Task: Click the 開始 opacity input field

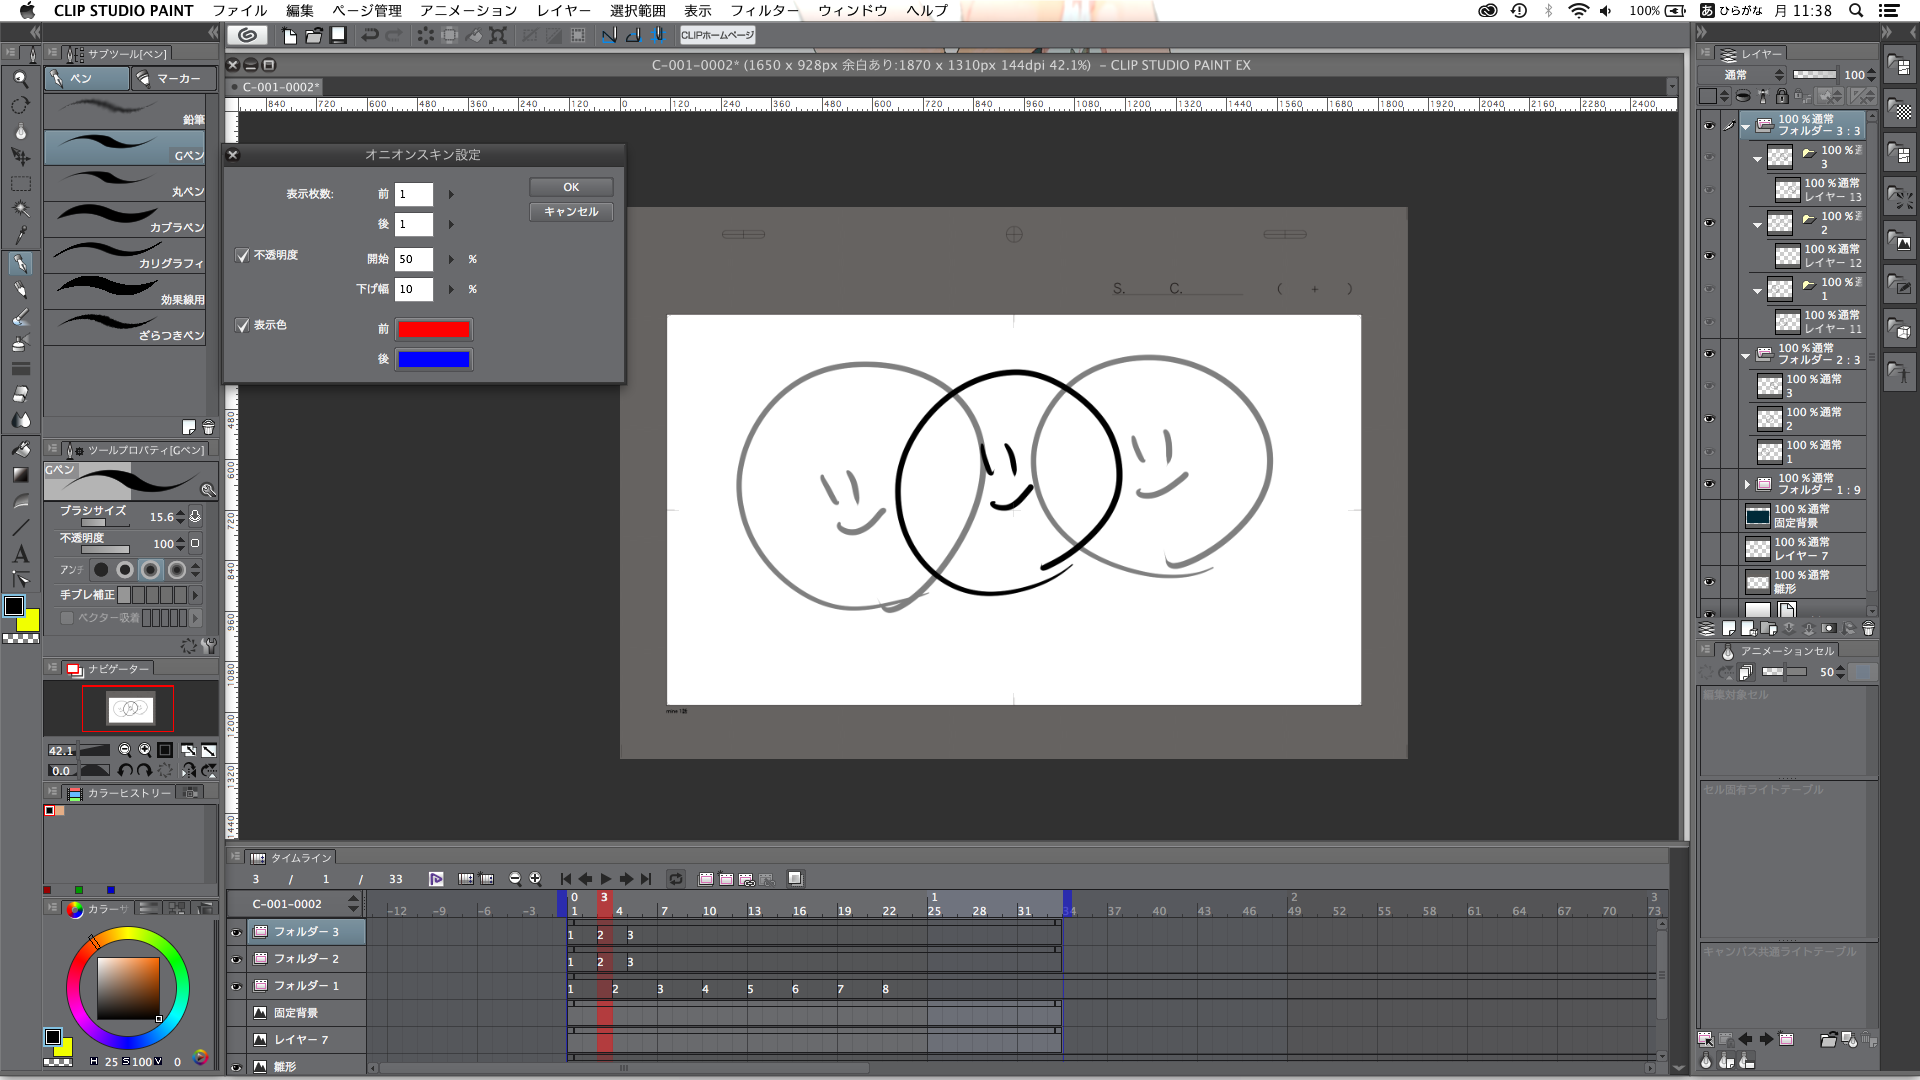Action: (x=413, y=259)
